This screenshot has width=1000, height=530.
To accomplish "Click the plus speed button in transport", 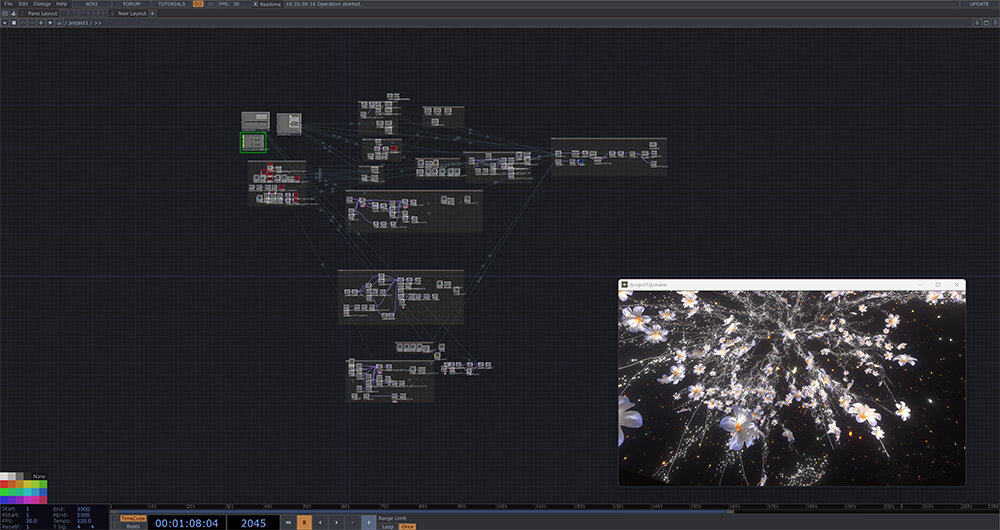I will [368, 521].
